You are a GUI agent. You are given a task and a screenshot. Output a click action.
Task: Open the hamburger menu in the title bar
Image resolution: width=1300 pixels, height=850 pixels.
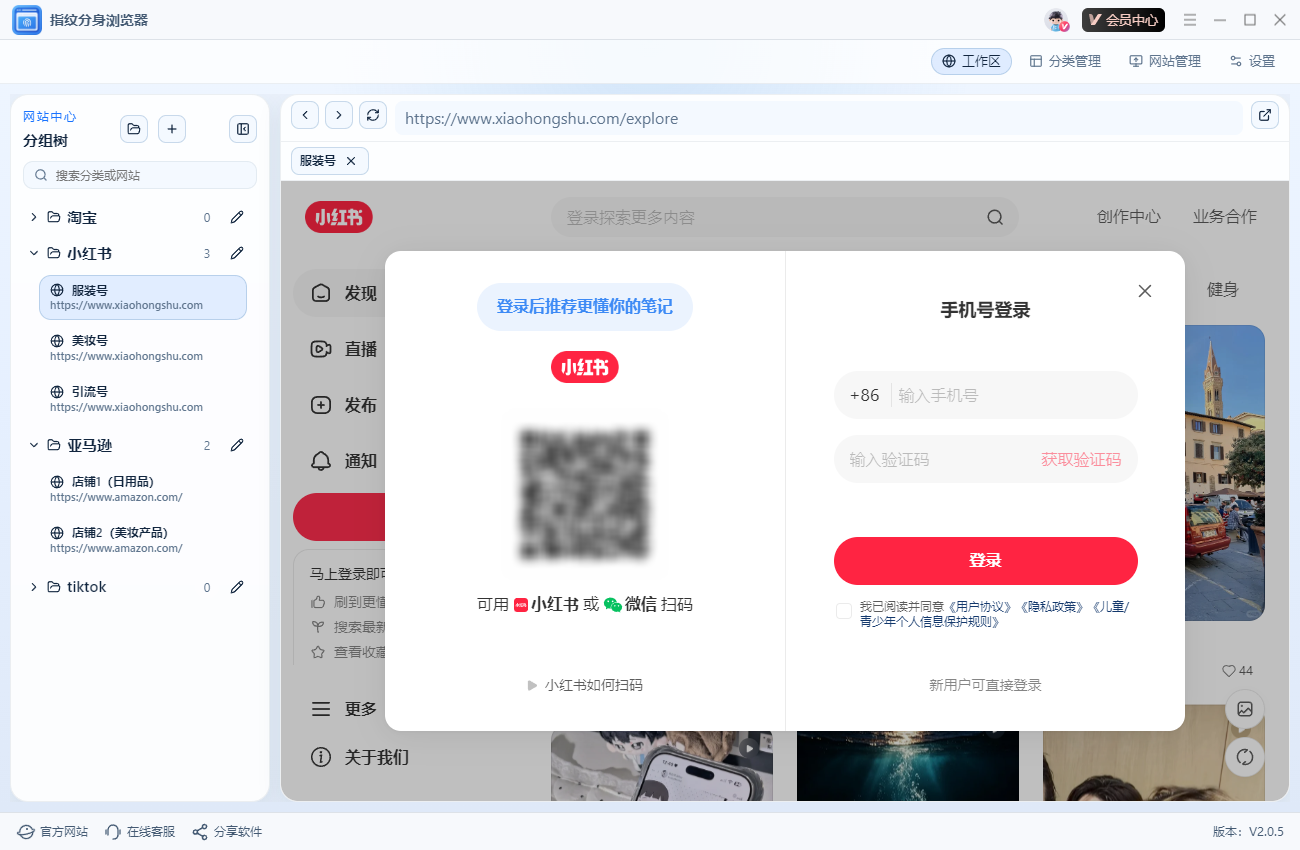click(1190, 20)
